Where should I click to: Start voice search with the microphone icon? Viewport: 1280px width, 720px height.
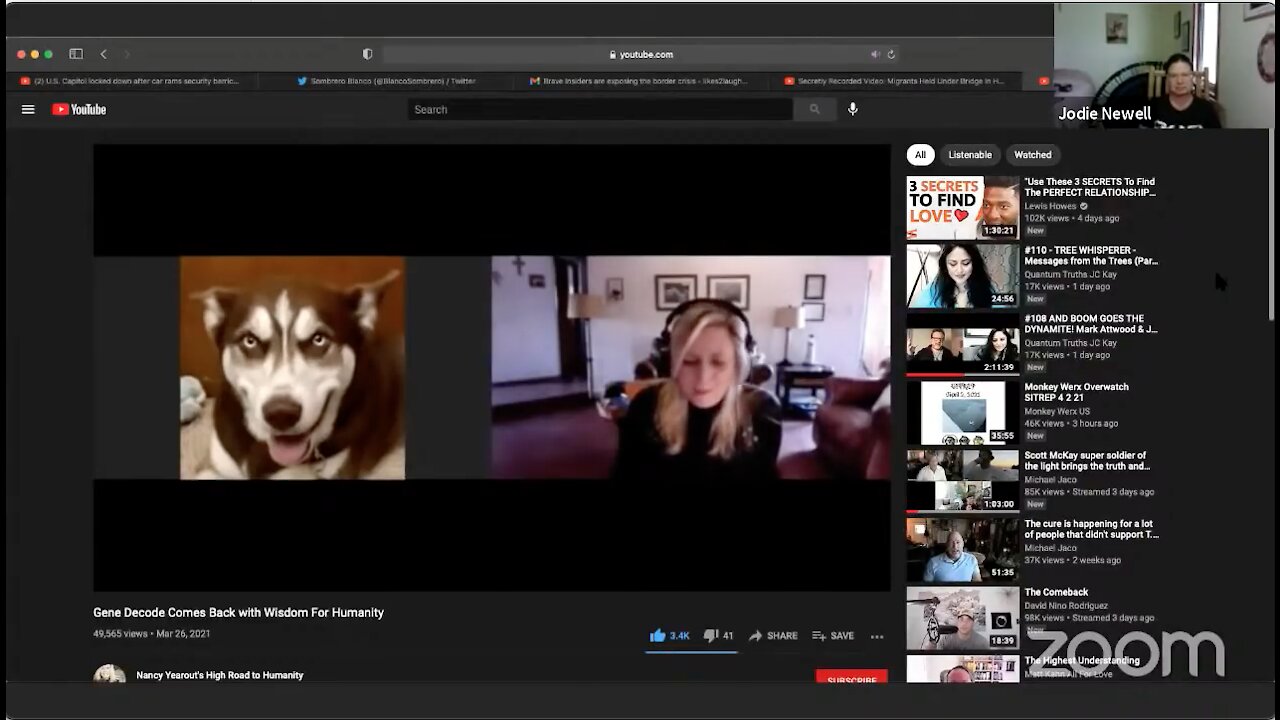click(x=853, y=109)
